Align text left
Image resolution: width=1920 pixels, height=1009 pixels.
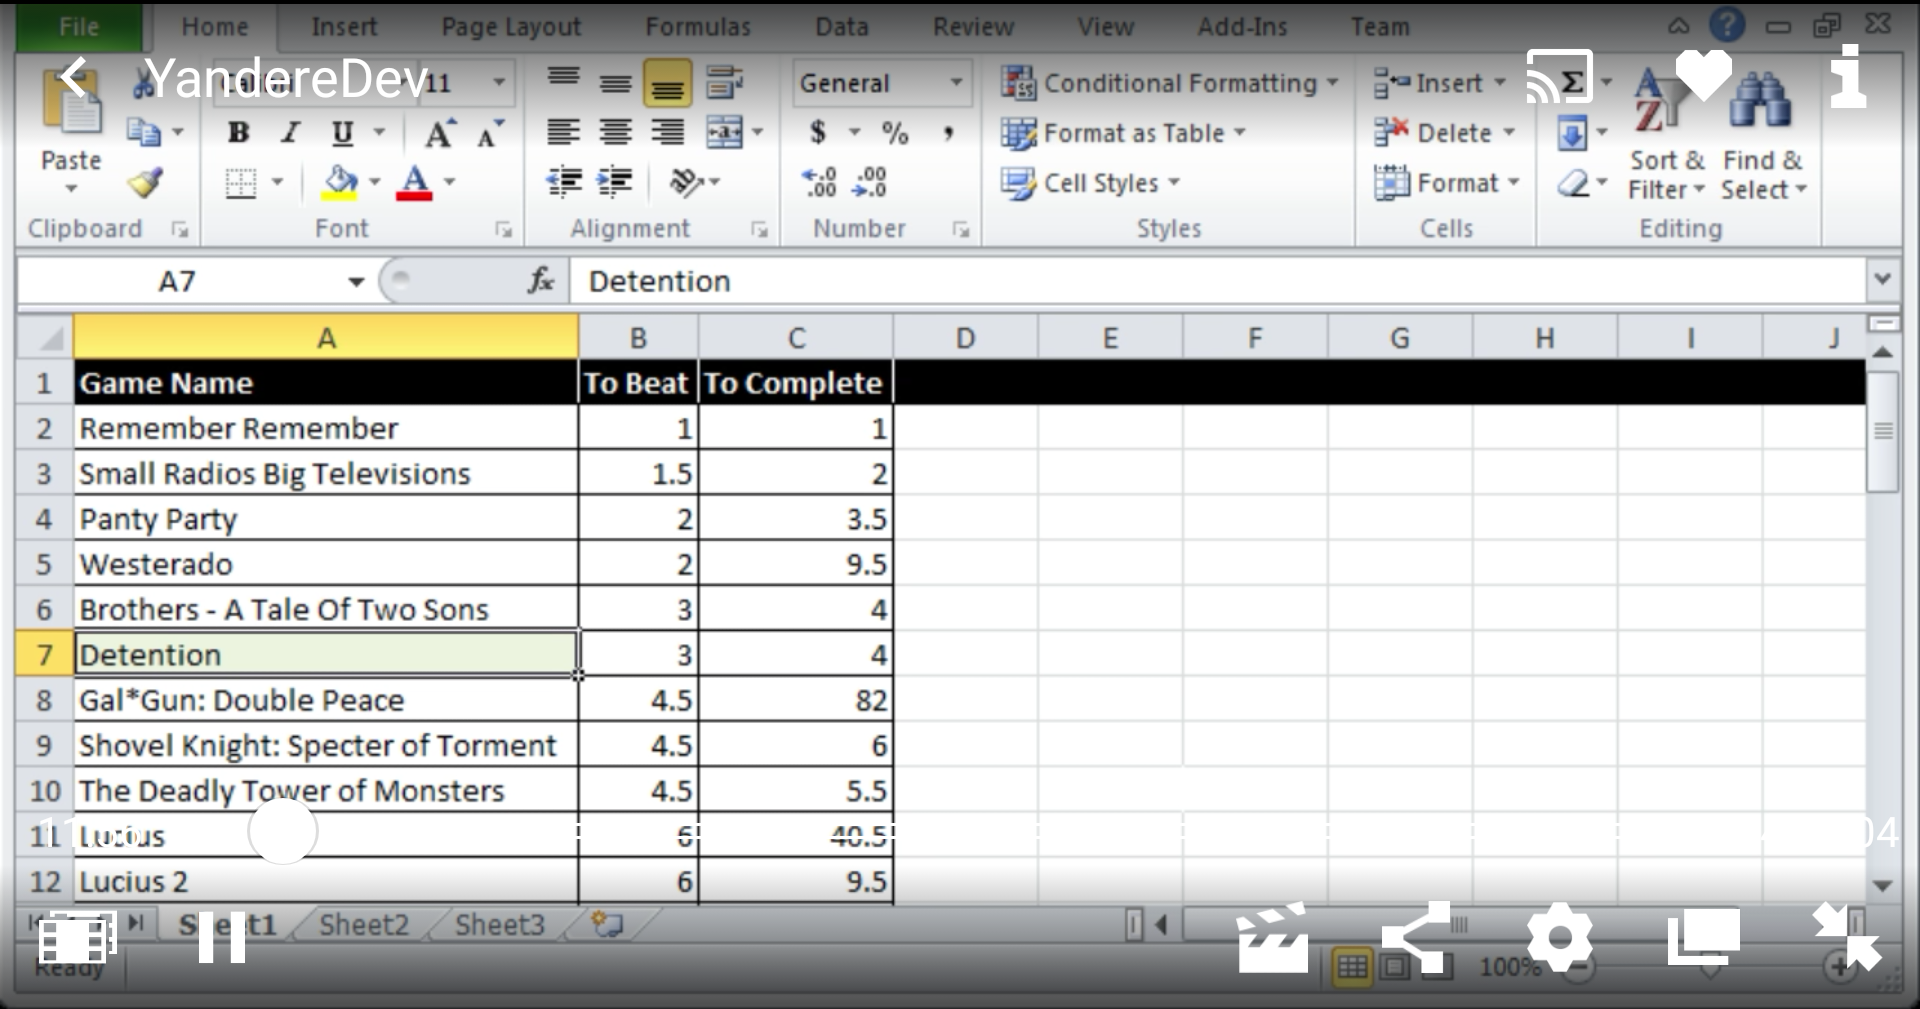(x=564, y=132)
